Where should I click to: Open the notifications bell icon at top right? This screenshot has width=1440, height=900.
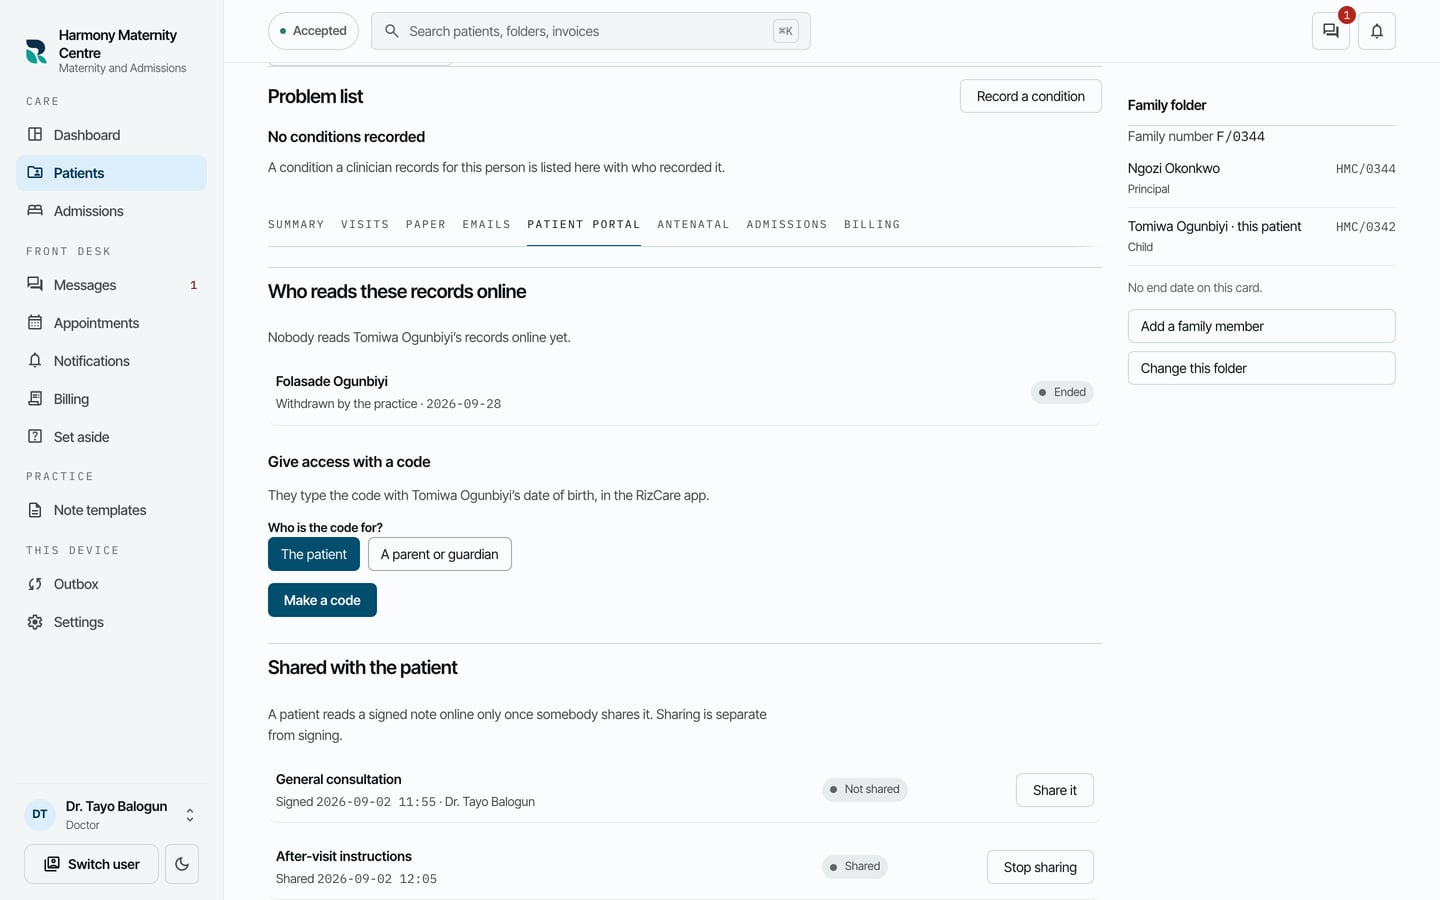tap(1377, 31)
